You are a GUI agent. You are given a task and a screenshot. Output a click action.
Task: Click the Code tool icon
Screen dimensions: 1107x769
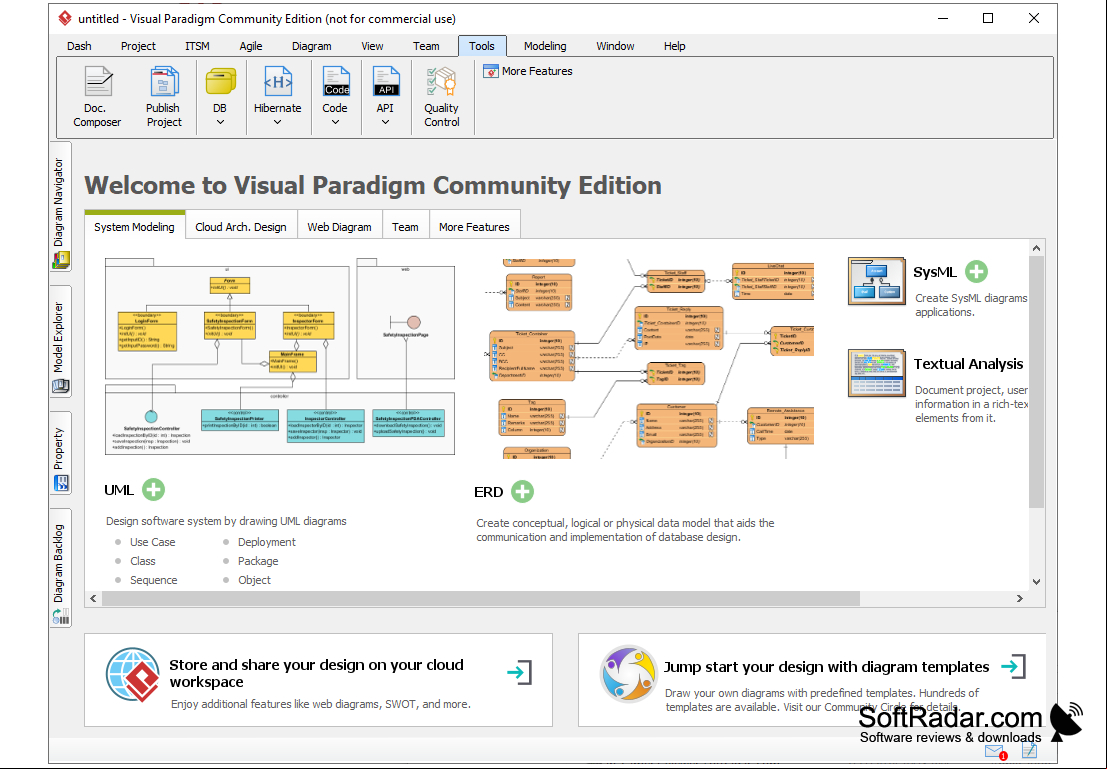335,81
